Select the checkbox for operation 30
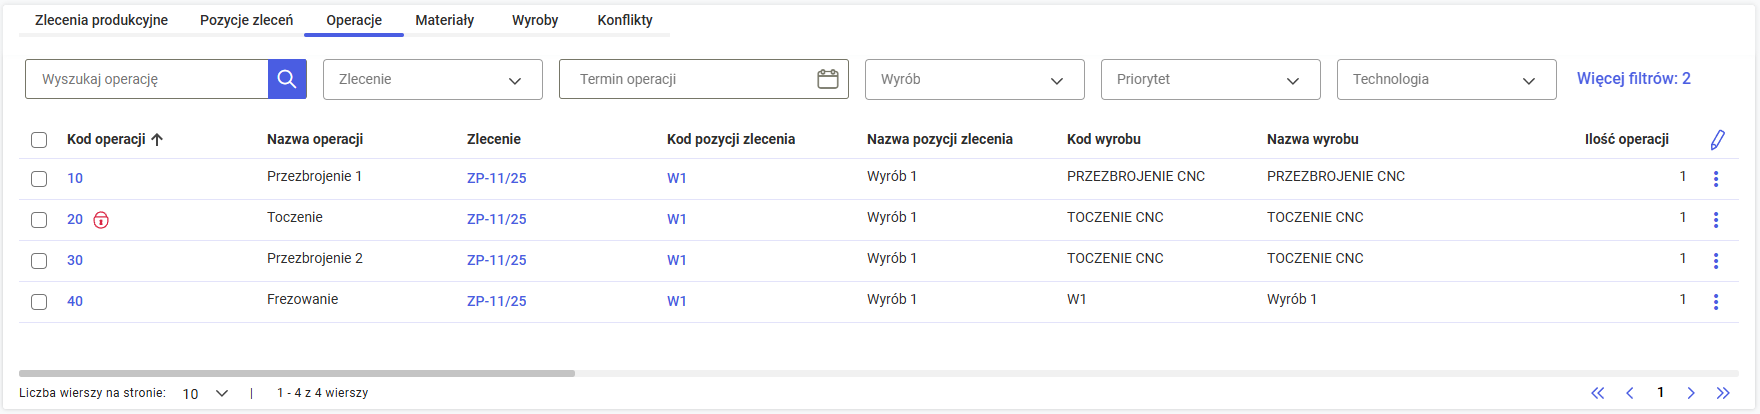1760x414 pixels. pos(39,261)
